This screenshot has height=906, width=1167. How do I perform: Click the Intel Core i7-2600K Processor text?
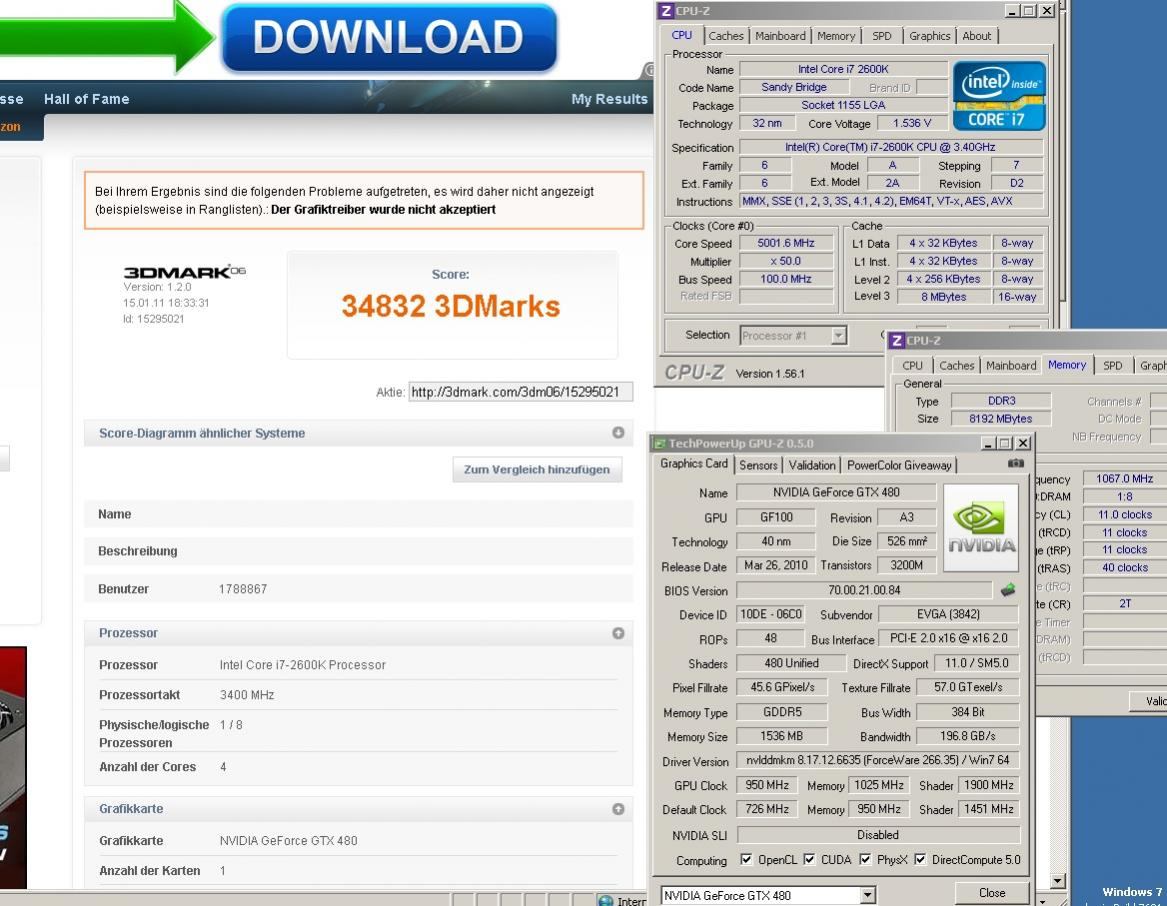tap(302, 665)
